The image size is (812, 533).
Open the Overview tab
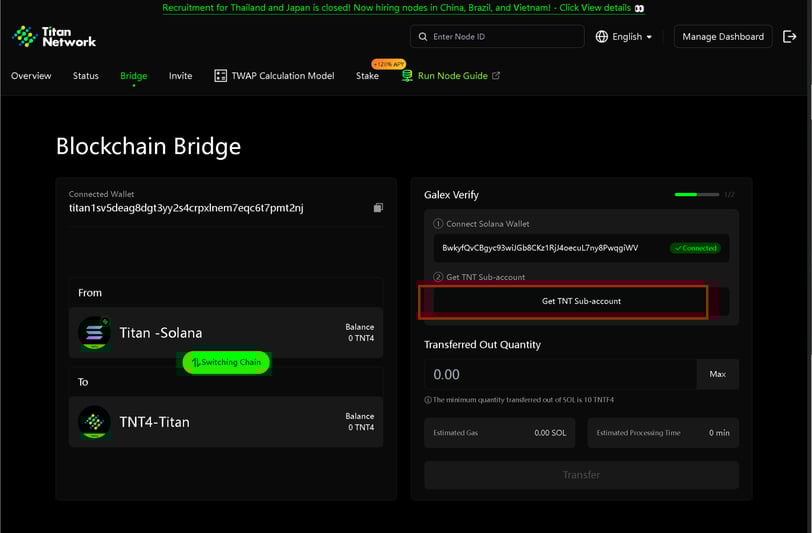31,76
